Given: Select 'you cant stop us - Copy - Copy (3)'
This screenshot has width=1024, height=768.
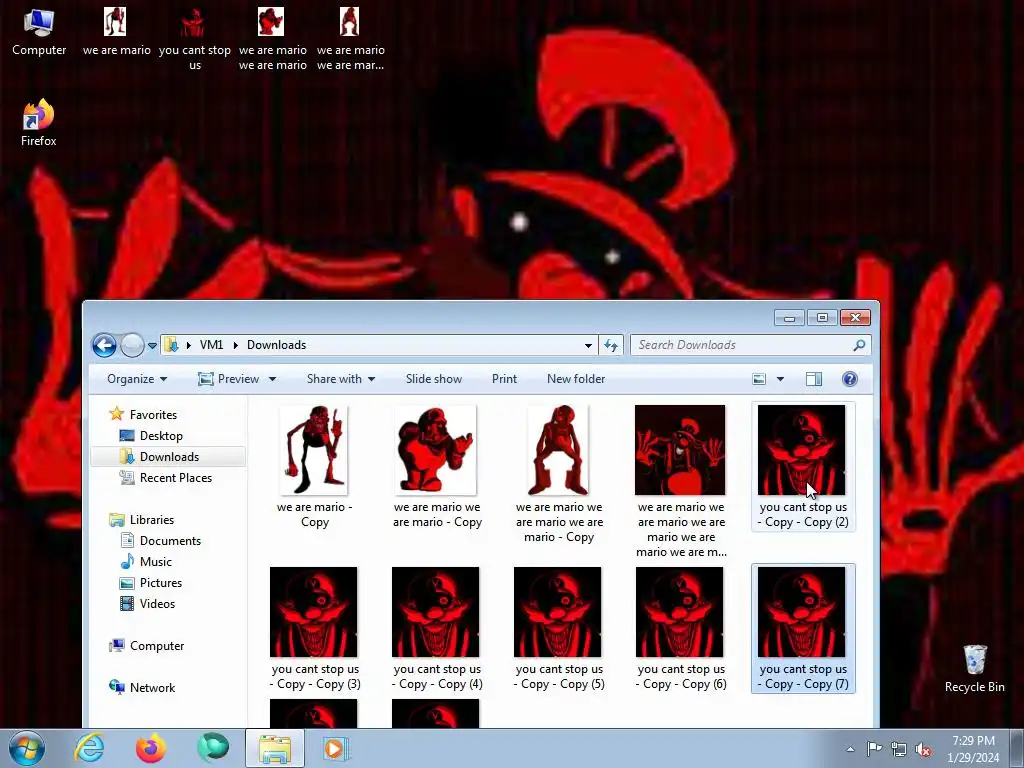Looking at the screenshot, I should pos(314,628).
